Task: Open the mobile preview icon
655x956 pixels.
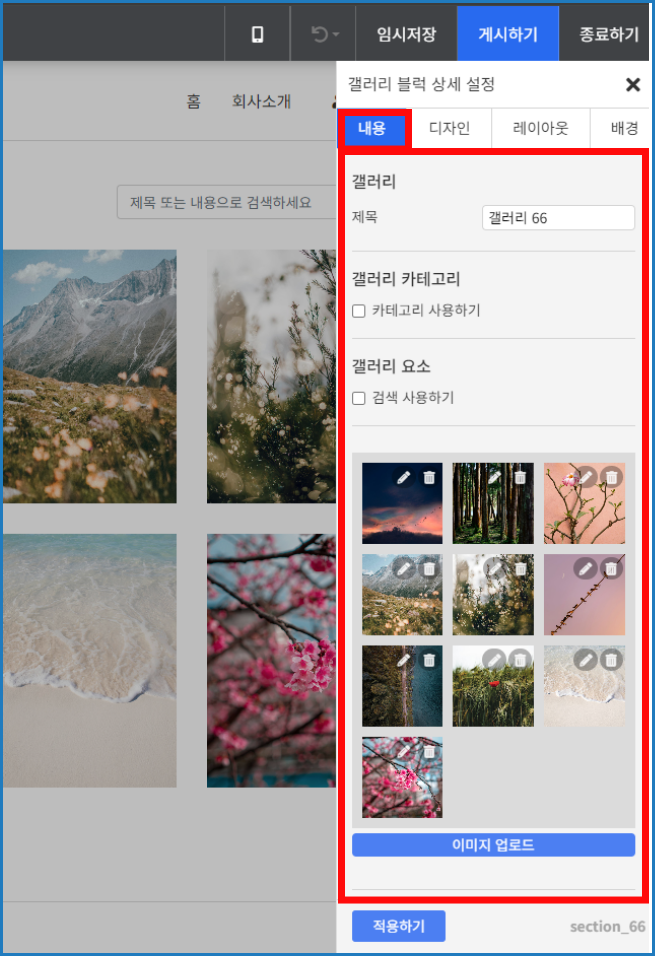Action: (257, 34)
